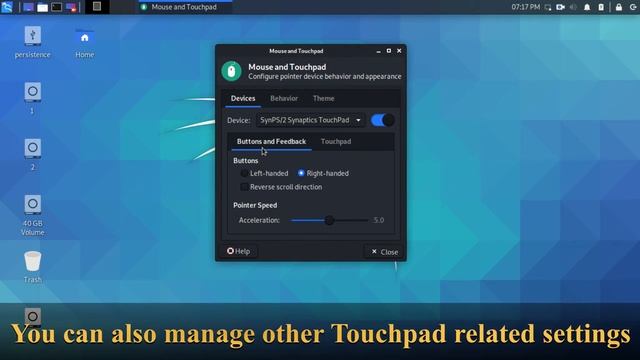Click the Acceleration slider handle

coord(329,220)
